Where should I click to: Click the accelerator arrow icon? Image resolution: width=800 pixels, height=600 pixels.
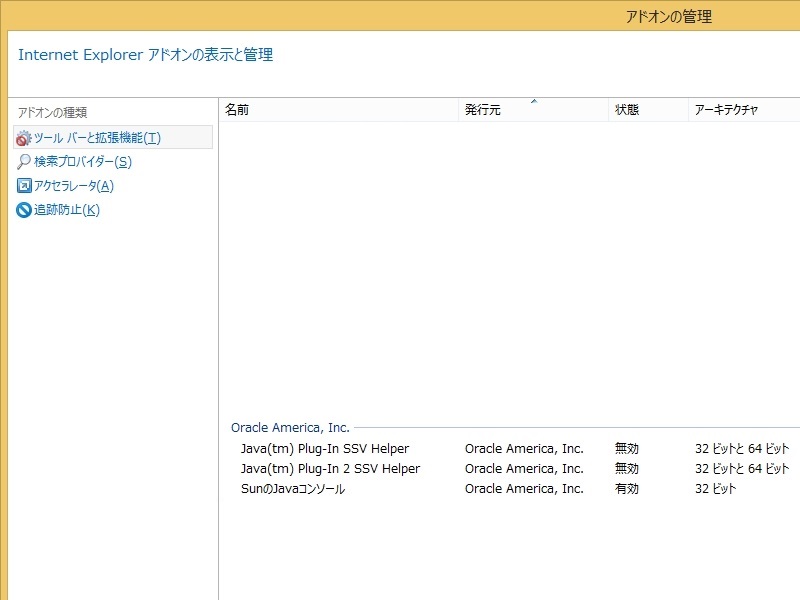(24, 186)
